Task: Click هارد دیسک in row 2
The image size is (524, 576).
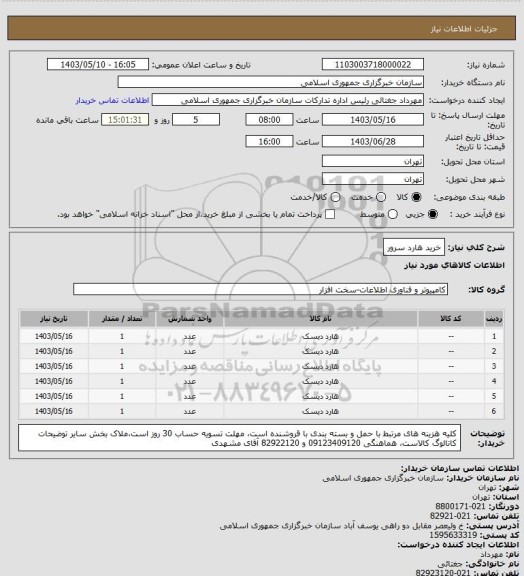Action: [x=320, y=351]
